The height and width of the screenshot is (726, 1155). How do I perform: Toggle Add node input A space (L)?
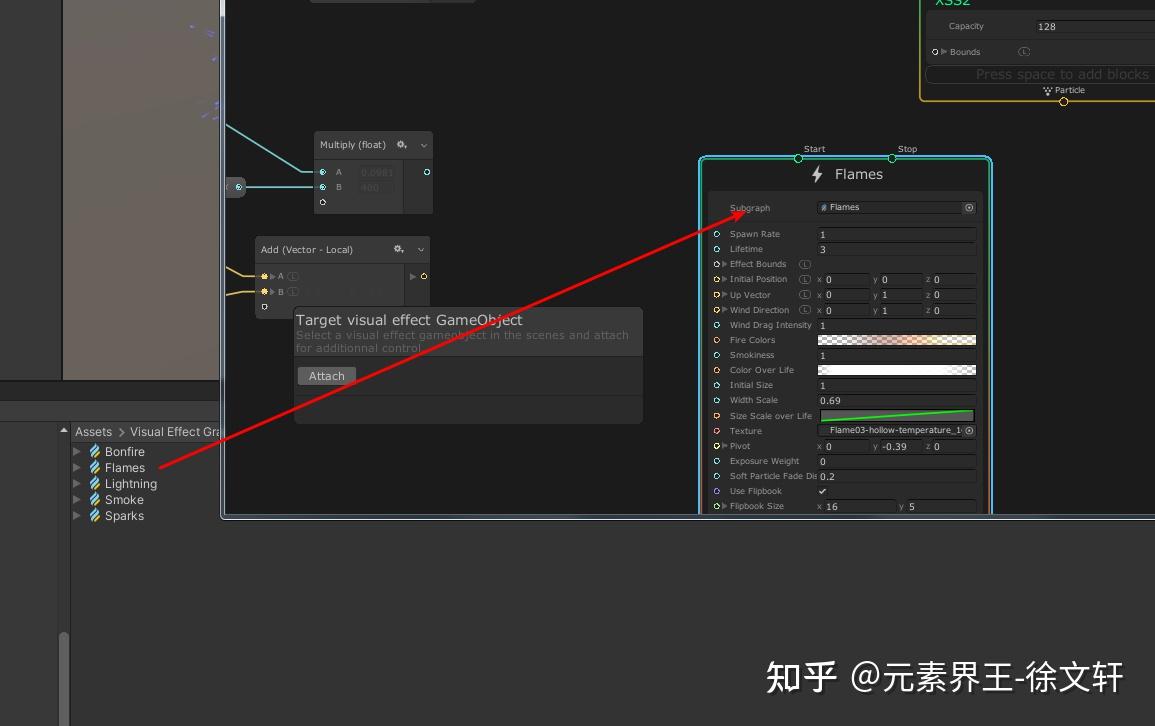292,277
